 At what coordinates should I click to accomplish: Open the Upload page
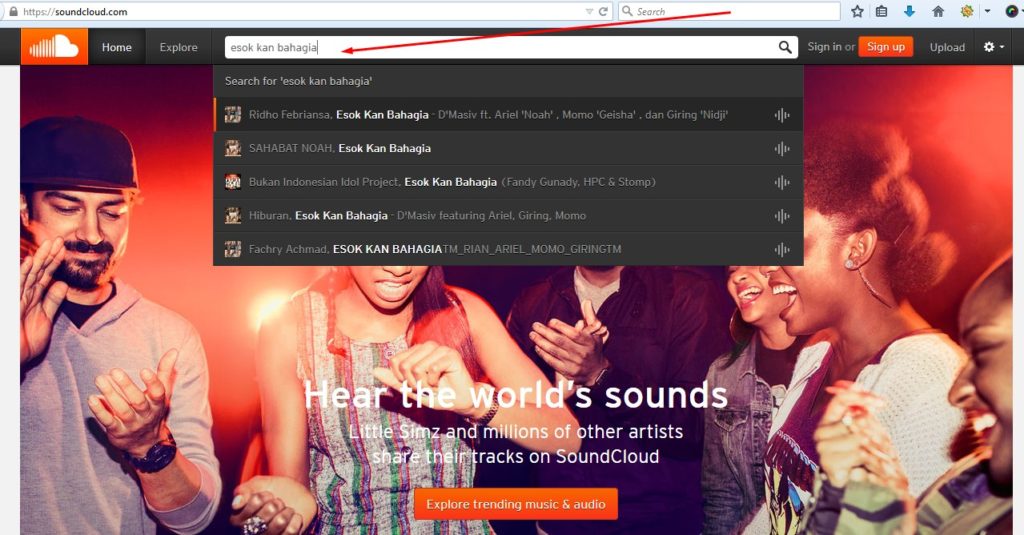click(x=947, y=47)
